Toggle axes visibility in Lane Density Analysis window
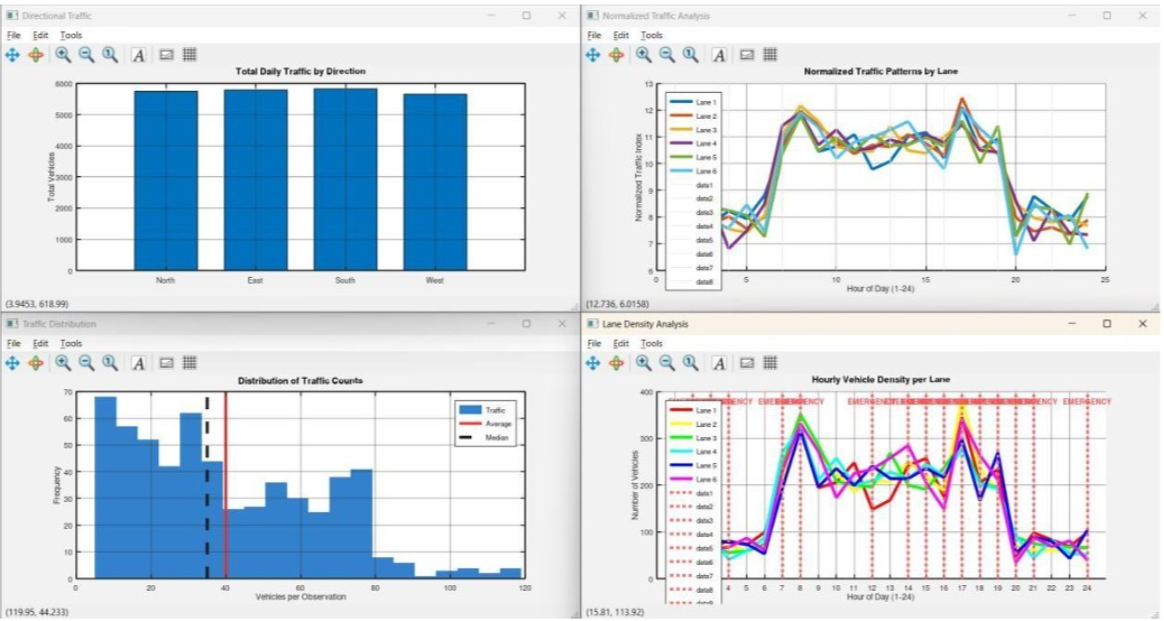The height and width of the screenshot is (621, 1164). [746, 363]
